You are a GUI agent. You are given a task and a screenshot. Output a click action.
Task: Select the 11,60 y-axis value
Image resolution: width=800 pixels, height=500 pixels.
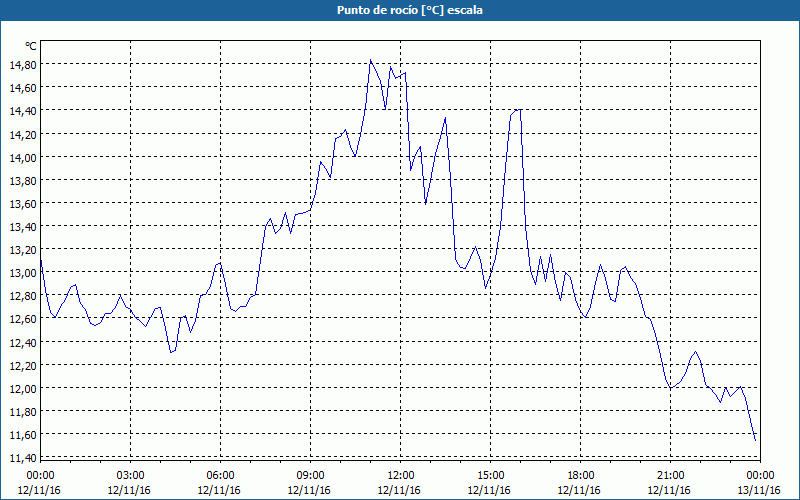point(22,435)
